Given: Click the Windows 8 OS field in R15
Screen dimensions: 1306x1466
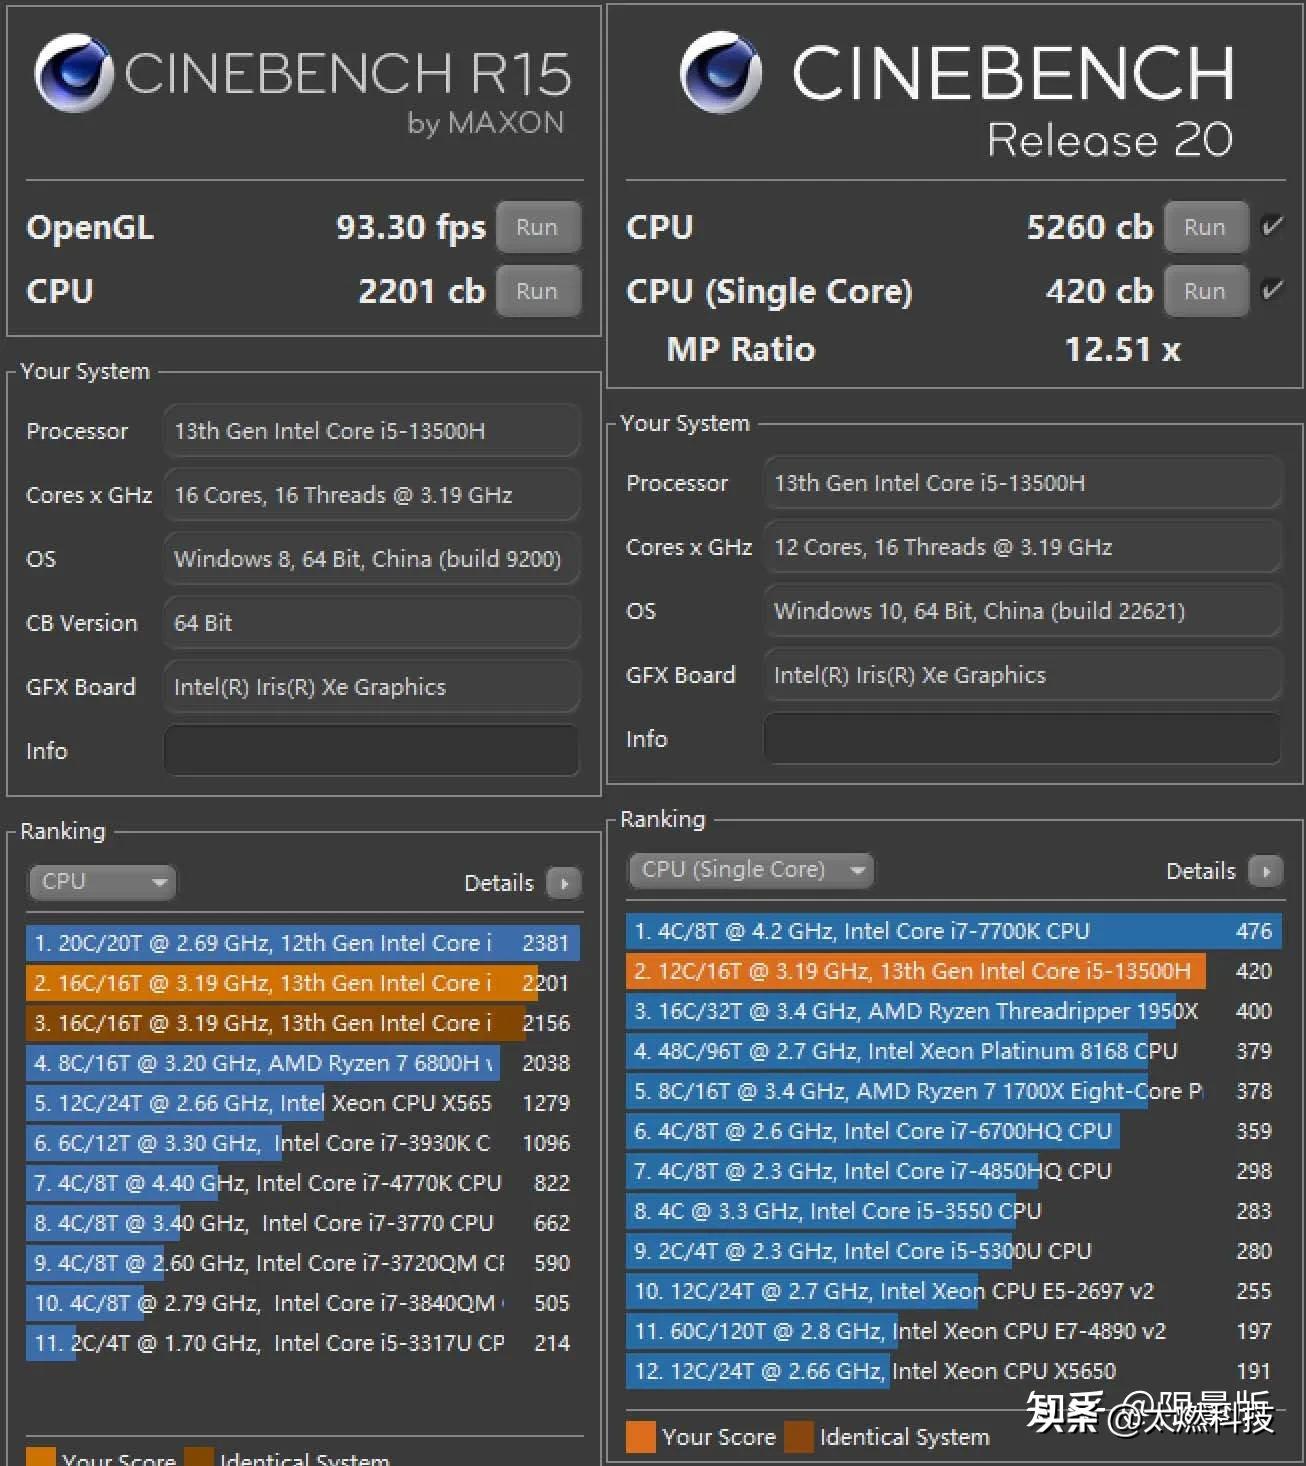Looking at the screenshot, I should coord(371,559).
